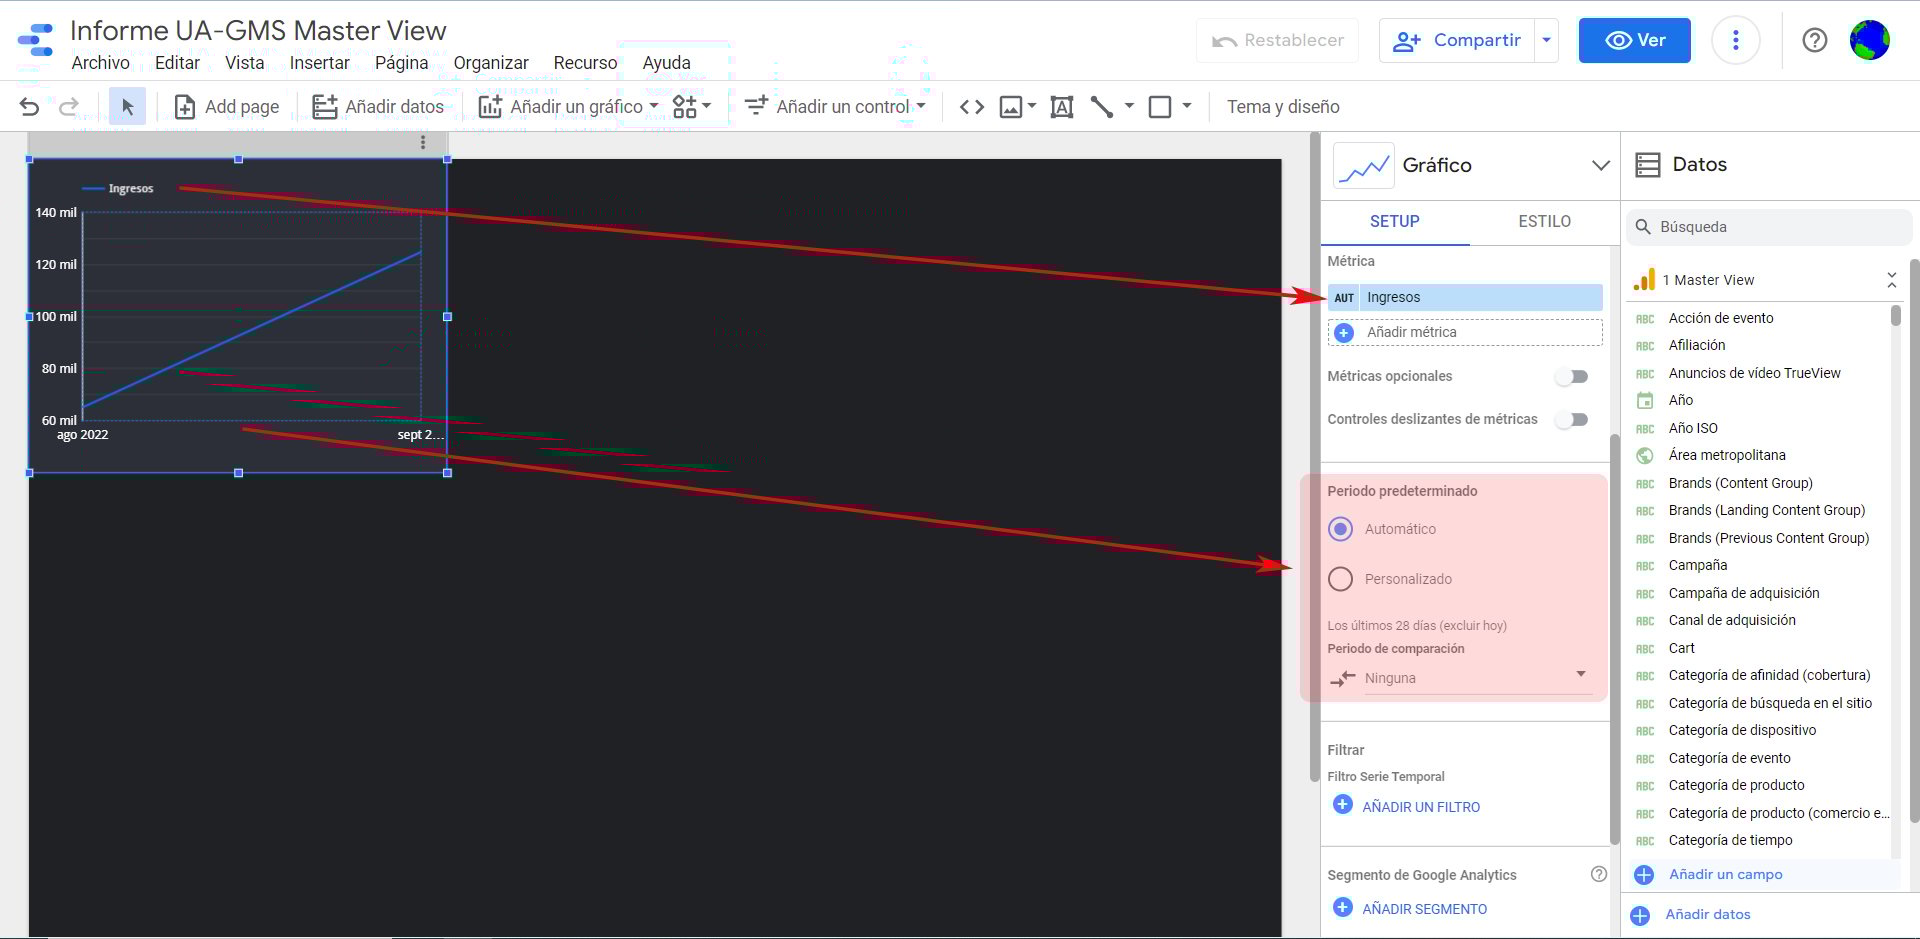Open the three-dot more options menu

pyautogui.click(x=1735, y=40)
